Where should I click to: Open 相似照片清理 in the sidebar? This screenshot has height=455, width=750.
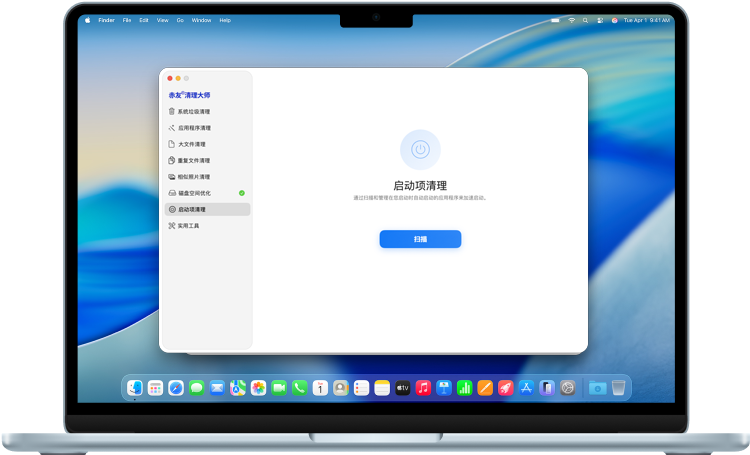click(x=194, y=176)
